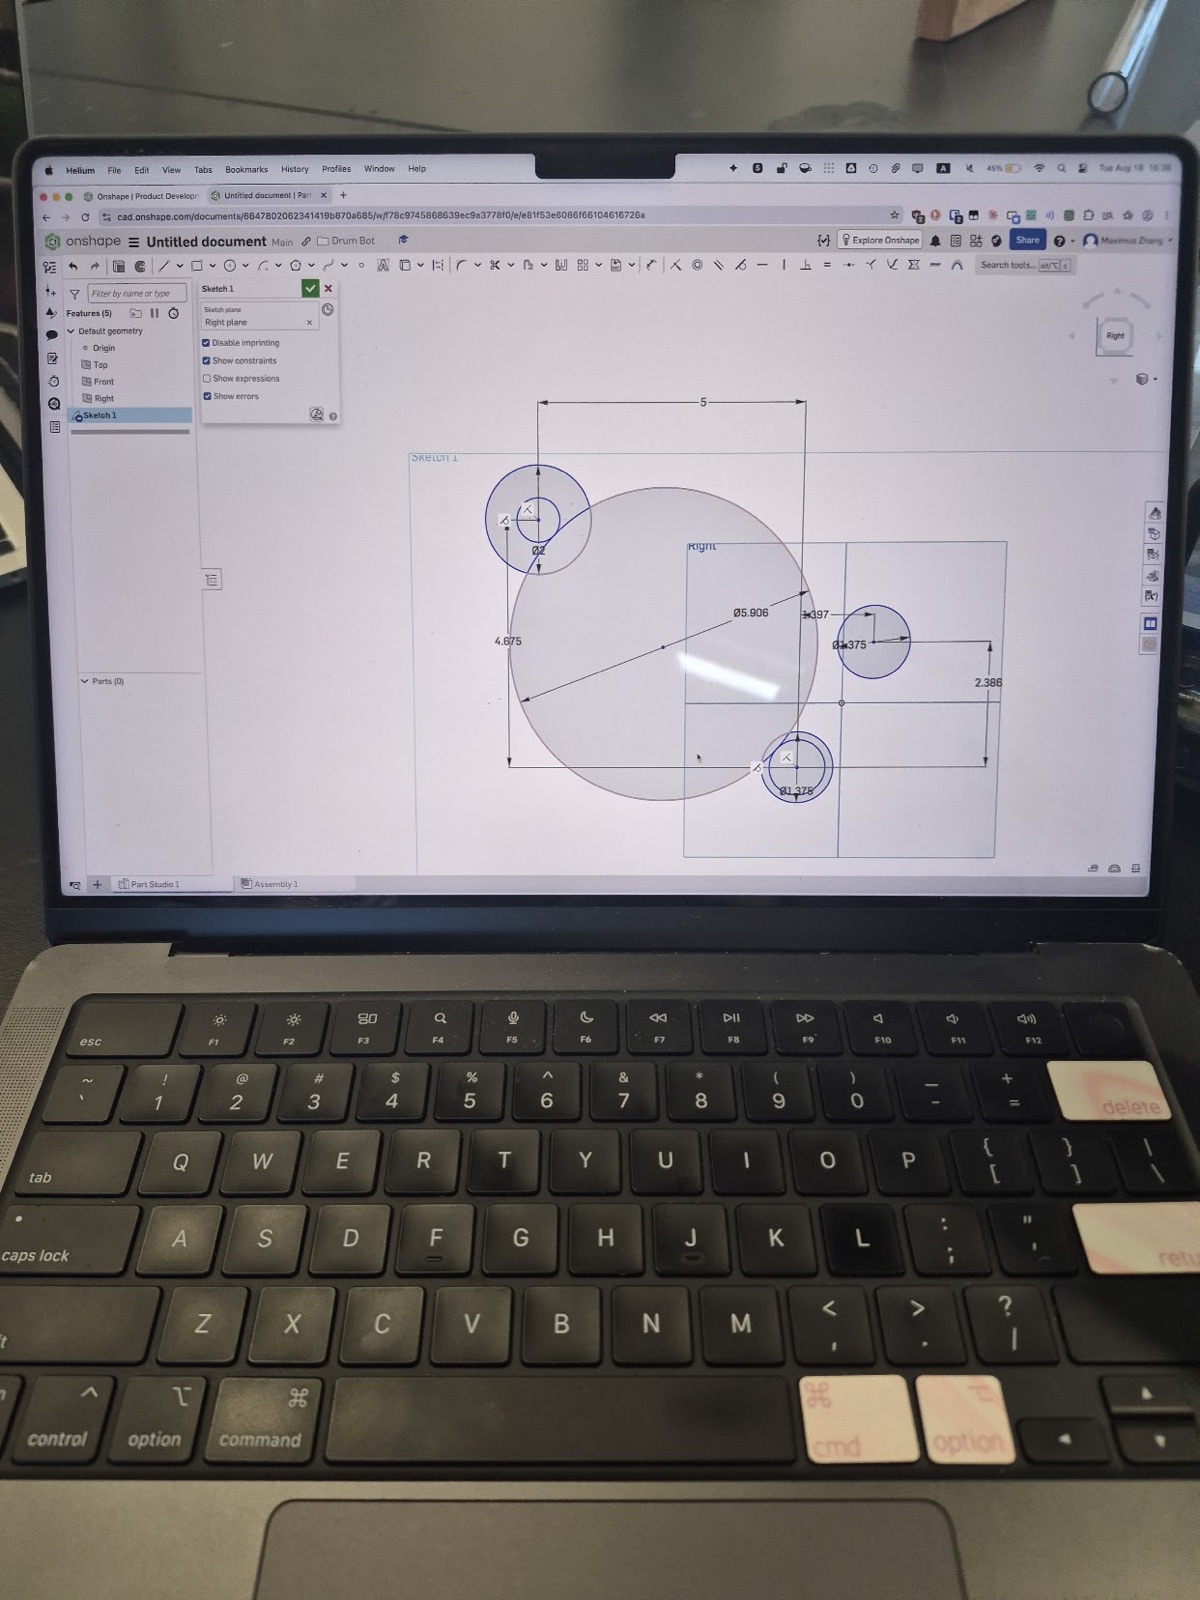Uncheck Show constraints checkbox
Image resolution: width=1200 pixels, height=1600 pixels.
coord(206,361)
